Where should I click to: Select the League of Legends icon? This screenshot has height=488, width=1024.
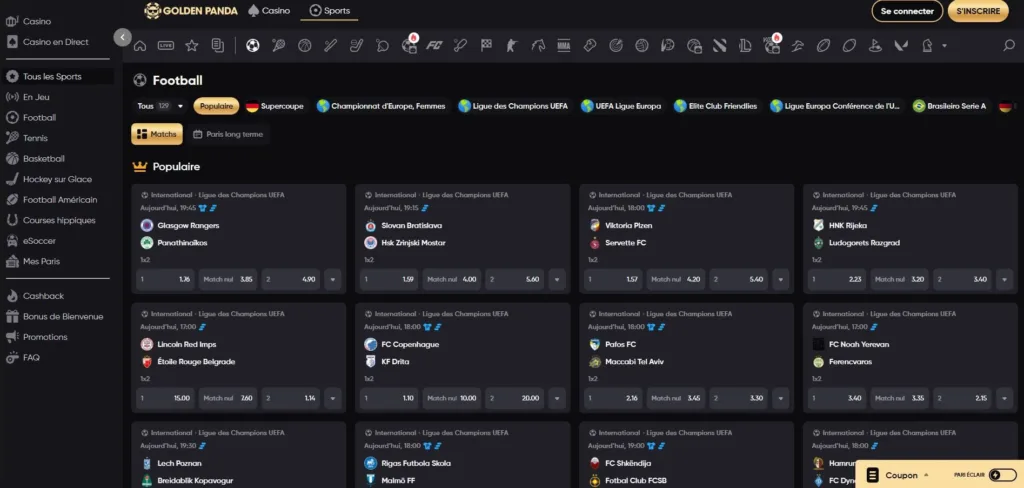pyautogui.click(x=745, y=46)
